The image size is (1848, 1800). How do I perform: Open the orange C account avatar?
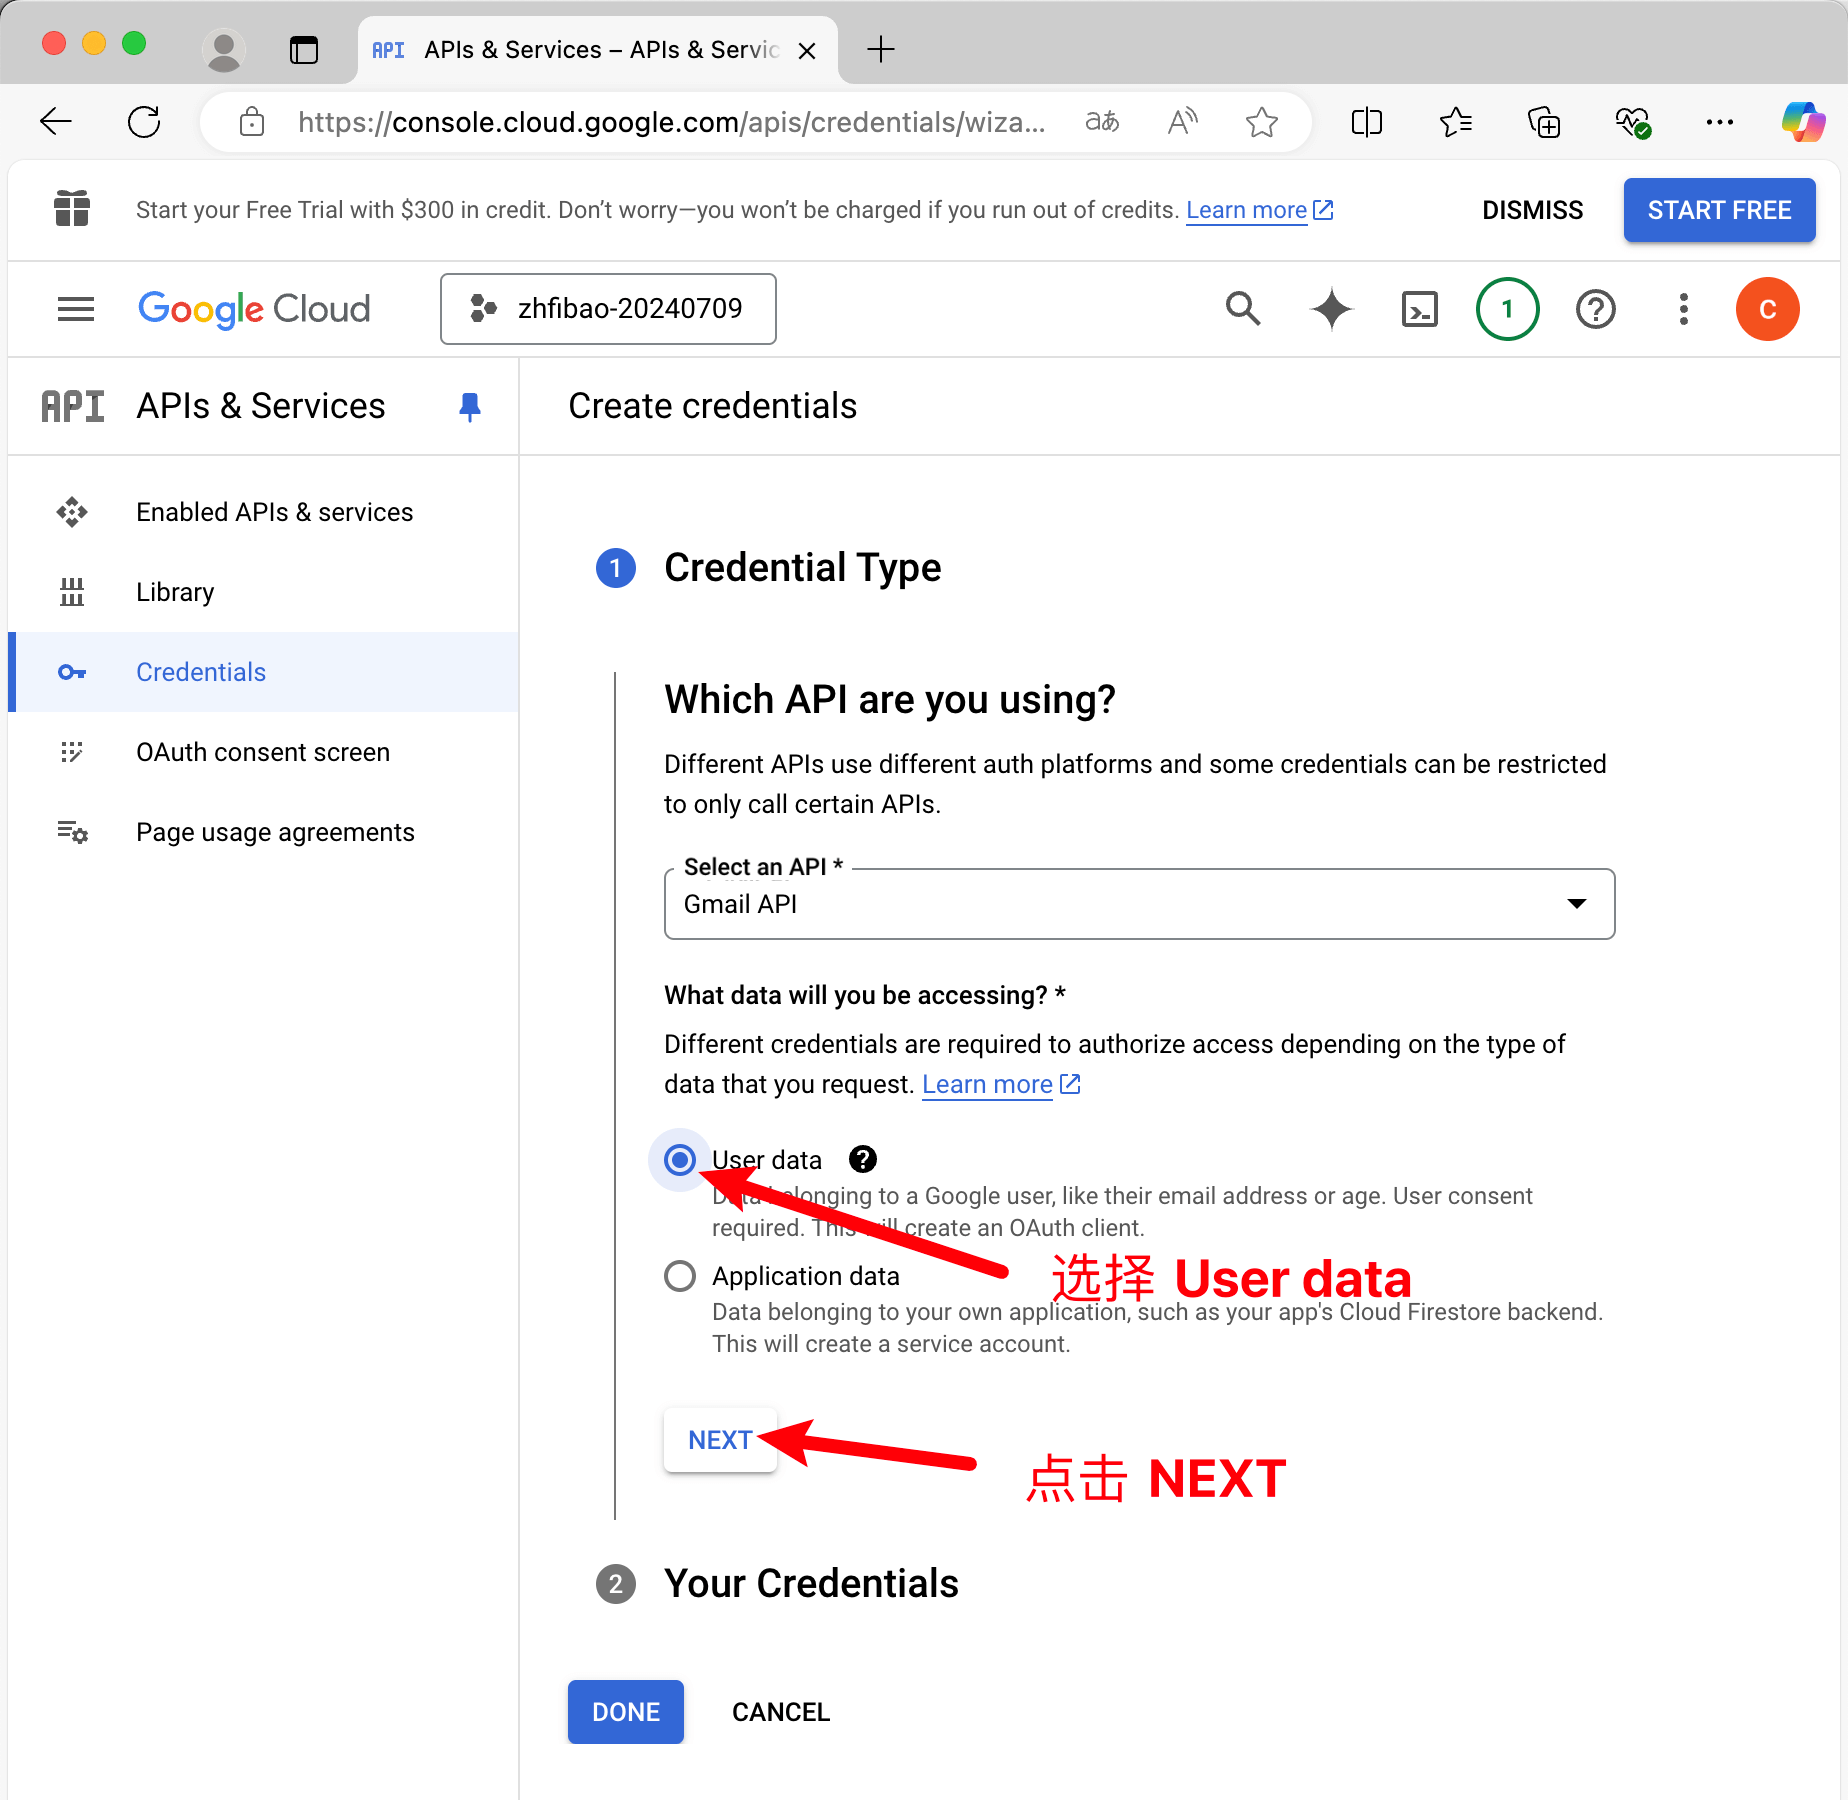click(x=1767, y=309)
